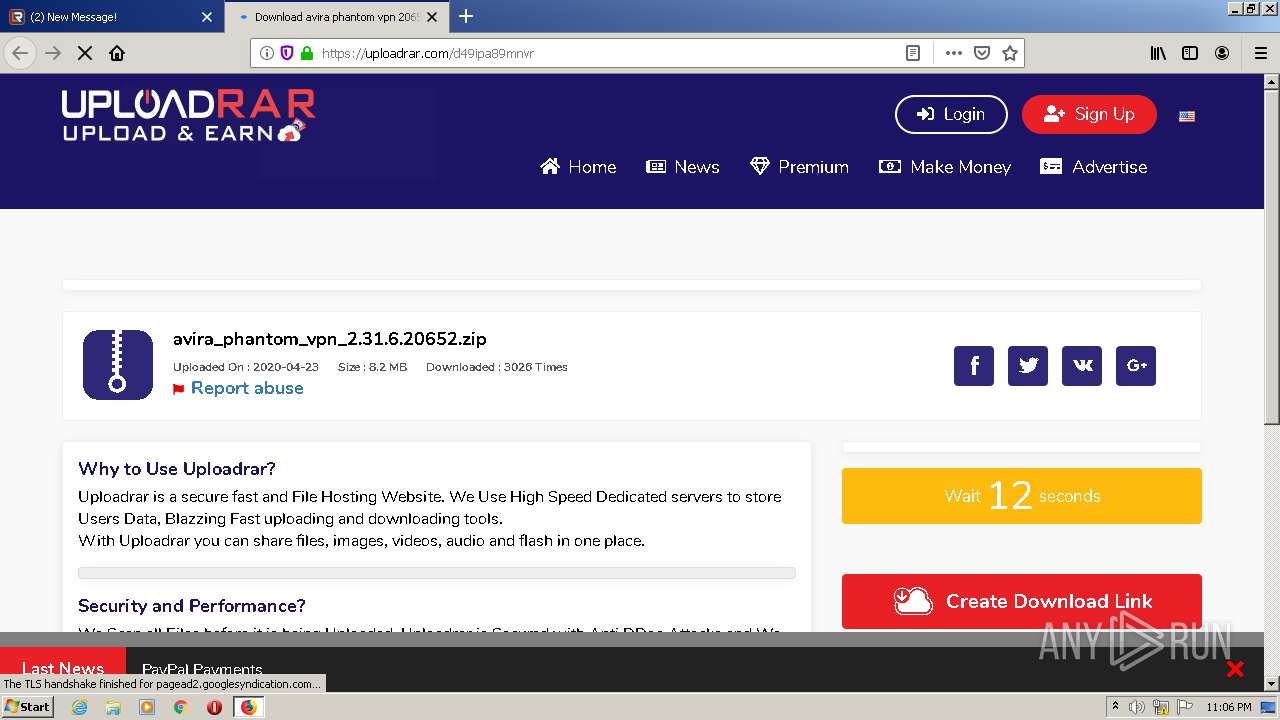
Task: Open Firefox taskbar button
Action: (x=248, y=707)
